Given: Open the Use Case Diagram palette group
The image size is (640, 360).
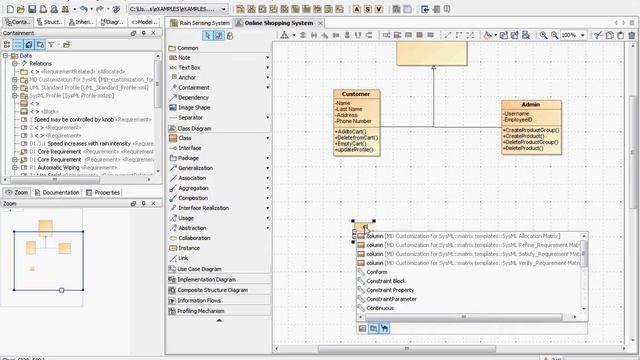Looking at the screenshot, I should pos(219,269).
